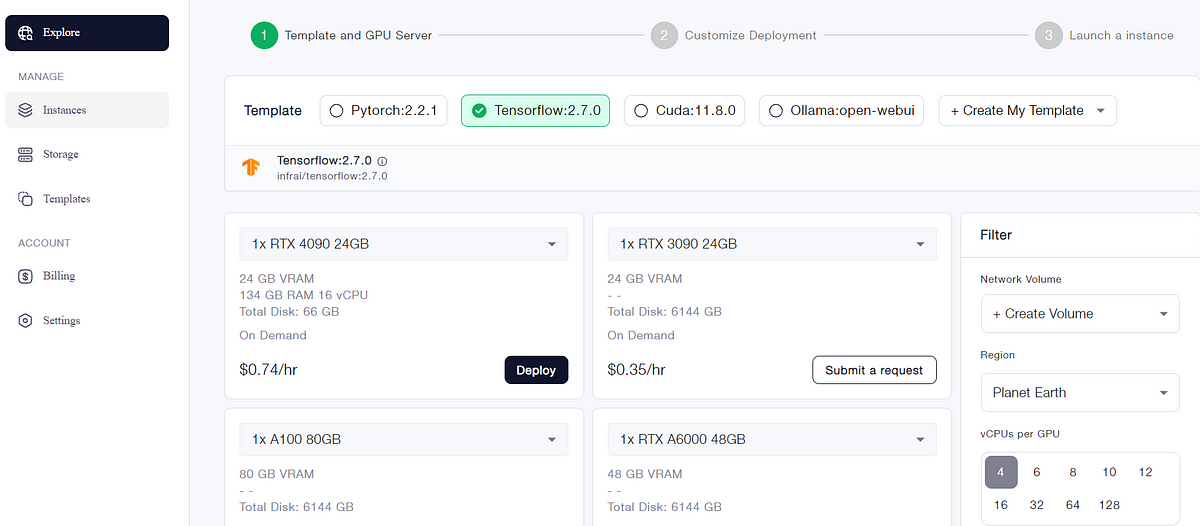1200x526 pixels.
Task: Click the Instances layers icon
Action: click(26, 110)
